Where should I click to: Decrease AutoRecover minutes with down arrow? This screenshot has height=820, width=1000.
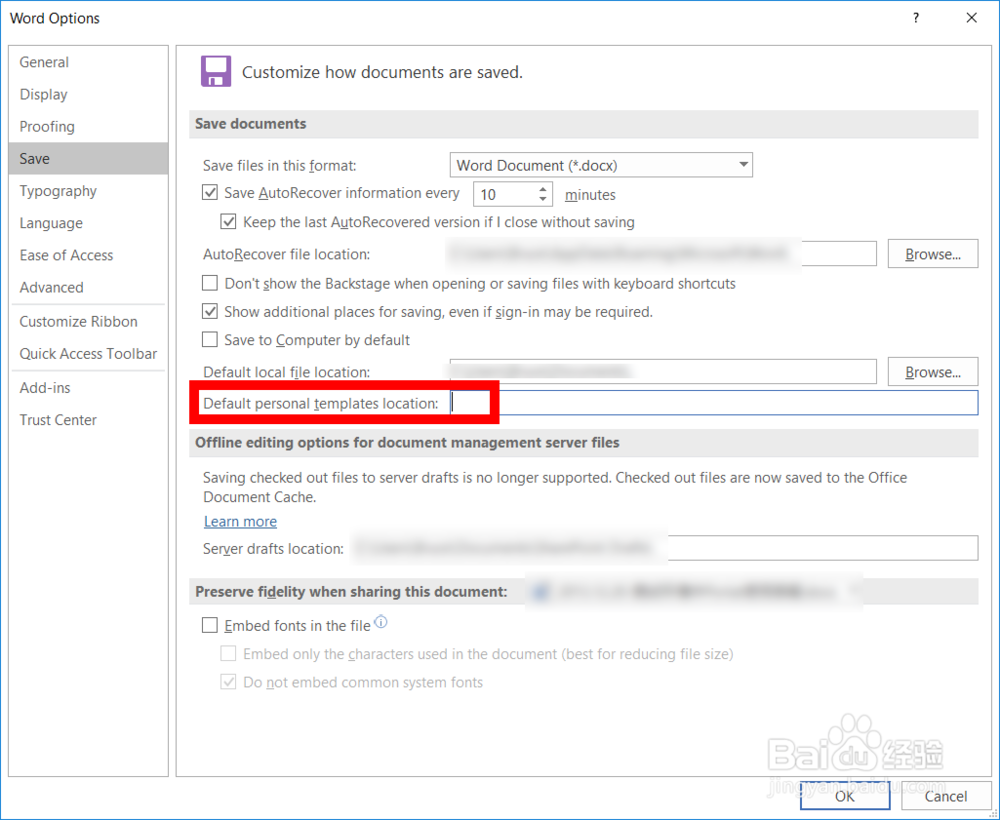click(542, 200)
